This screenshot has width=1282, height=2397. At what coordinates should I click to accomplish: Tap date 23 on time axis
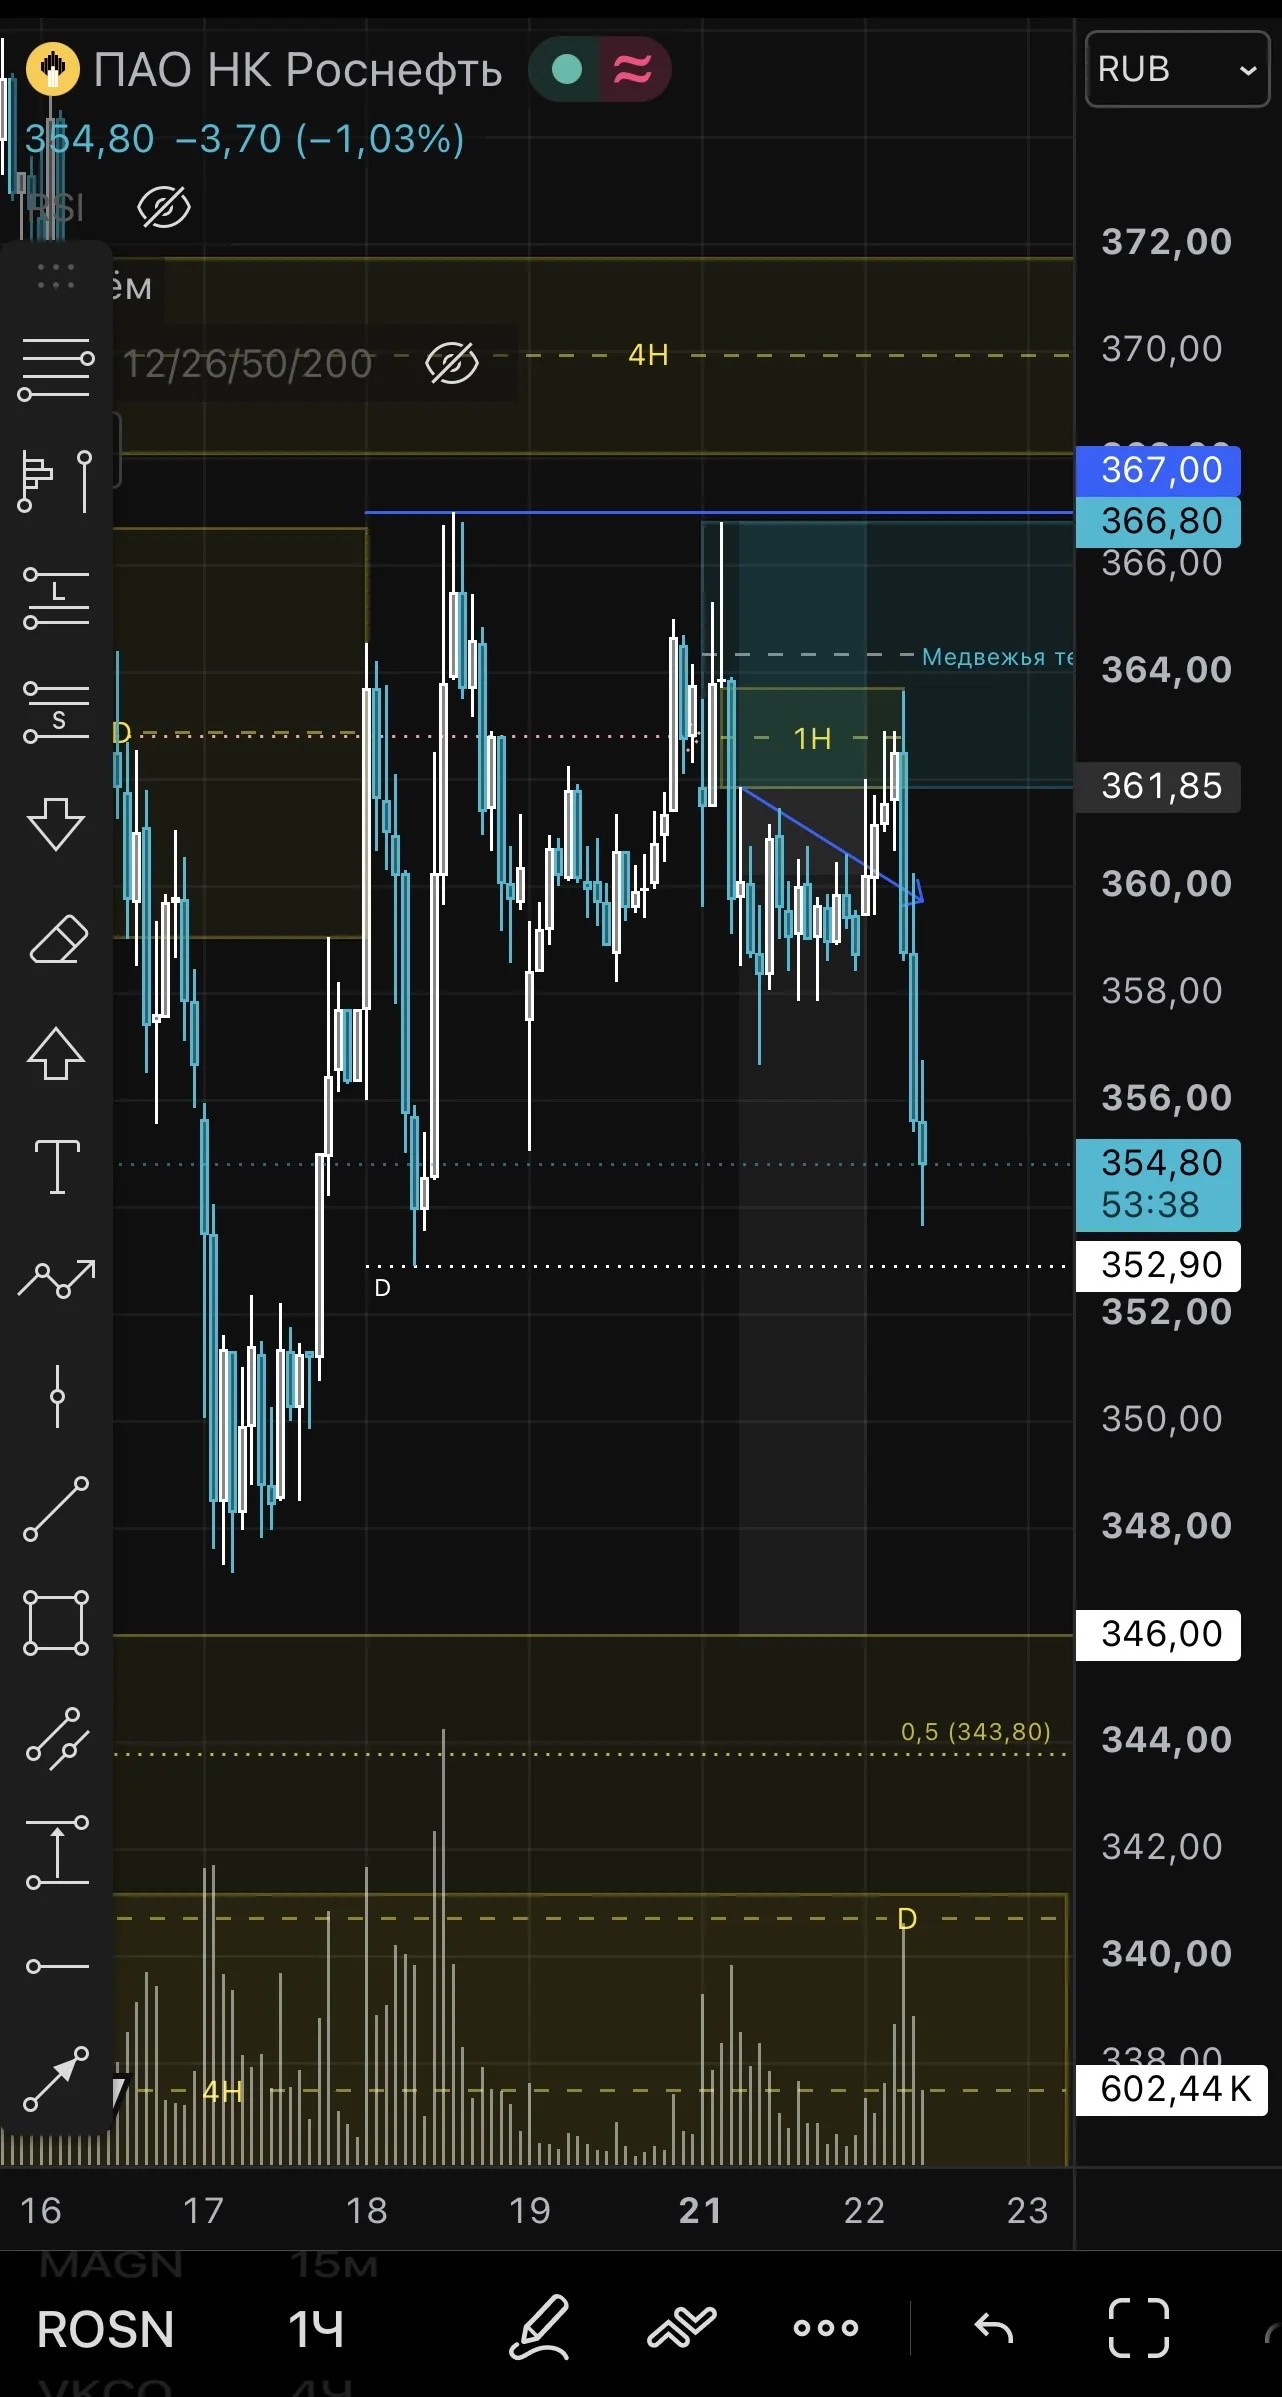[1027, 2210]
